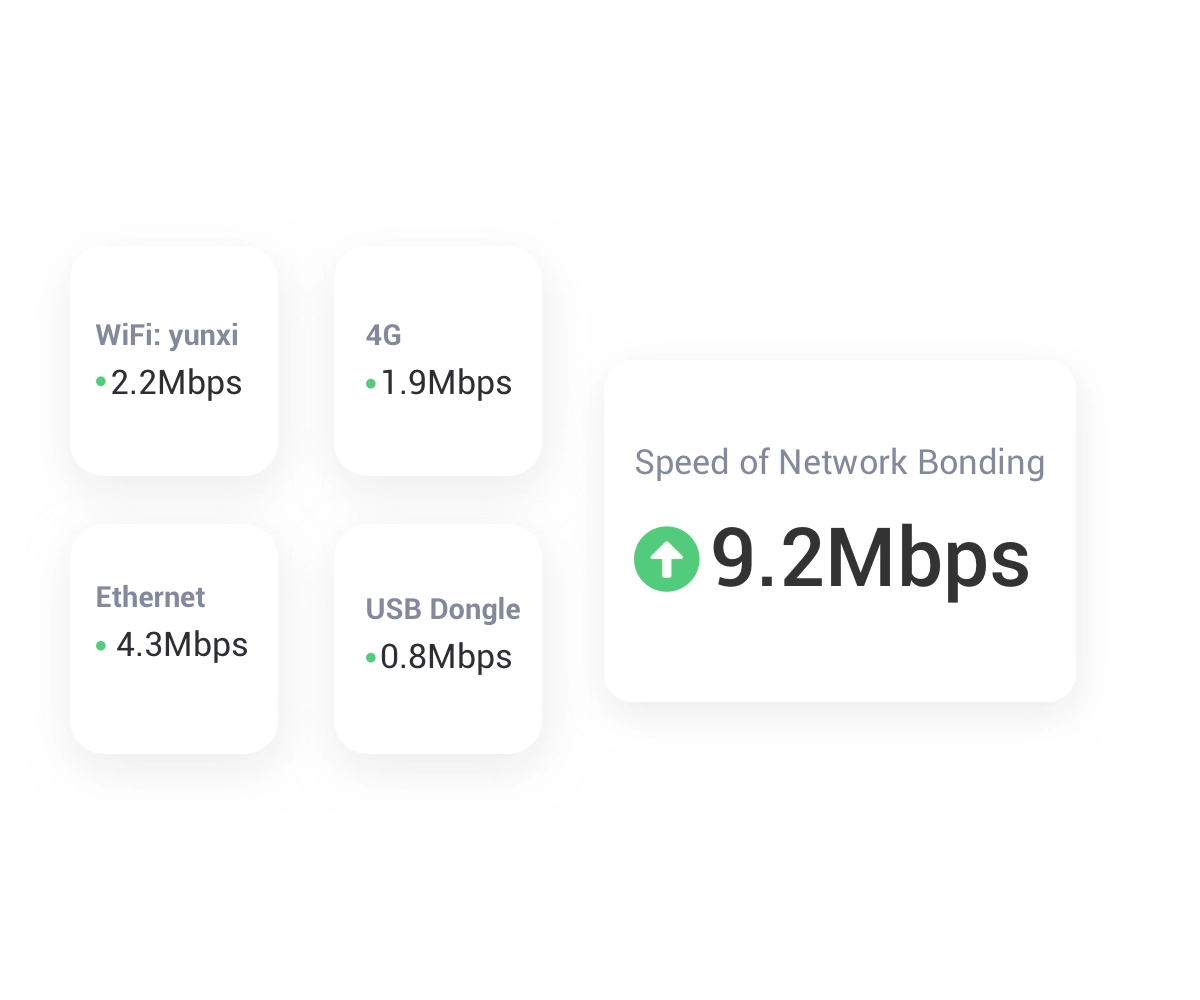Viewport: 1200px width, 1000px height.
Task: Select the Ethernet connection label
Action: [150, 597]
